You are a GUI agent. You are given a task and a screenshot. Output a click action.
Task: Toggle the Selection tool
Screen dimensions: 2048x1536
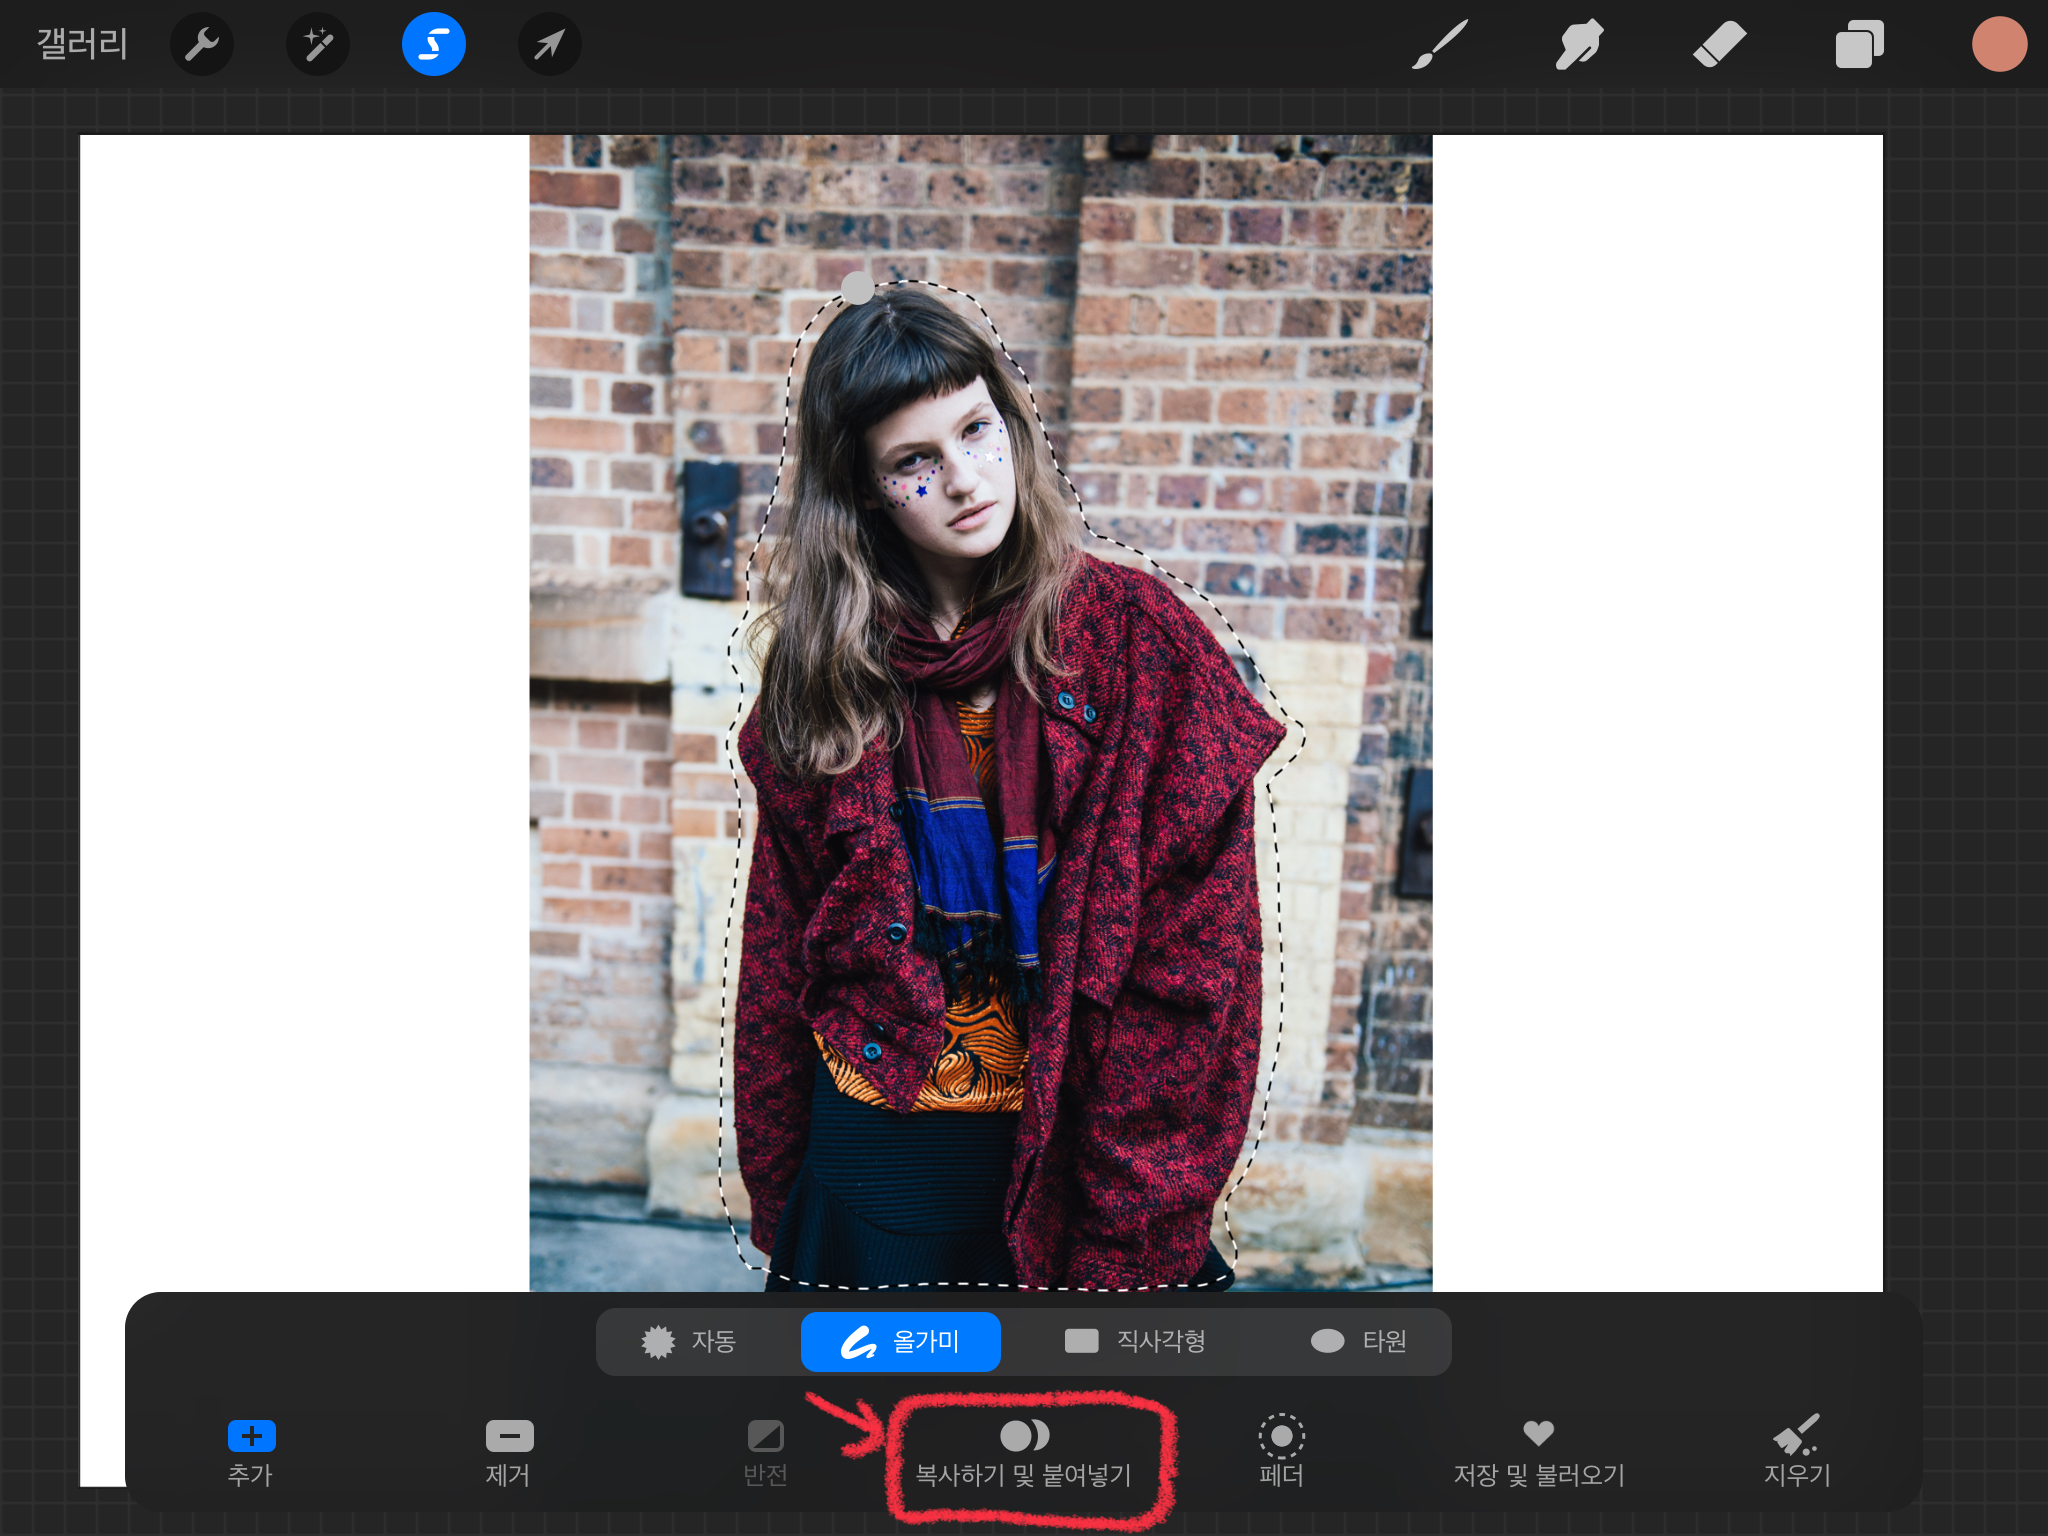coord(433,45)
